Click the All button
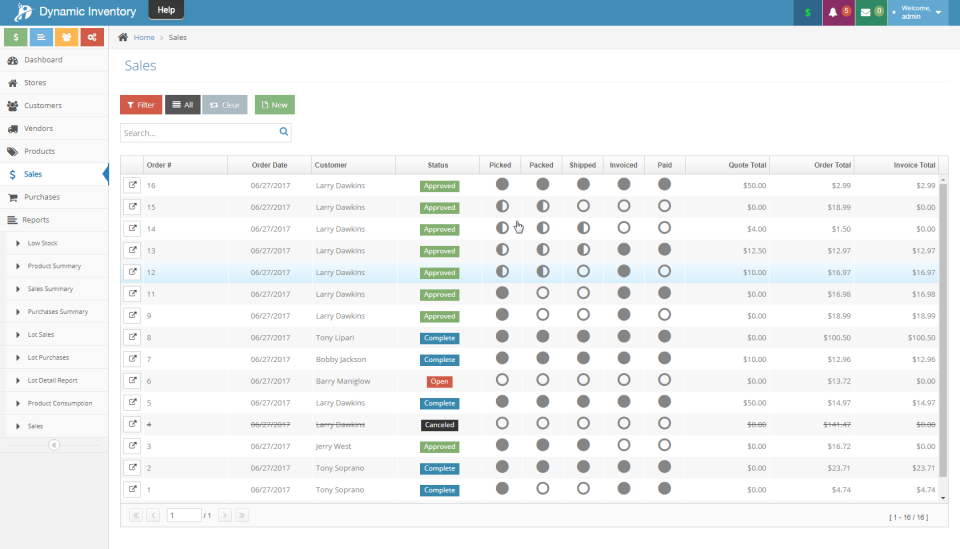 [x=182, y=105]
